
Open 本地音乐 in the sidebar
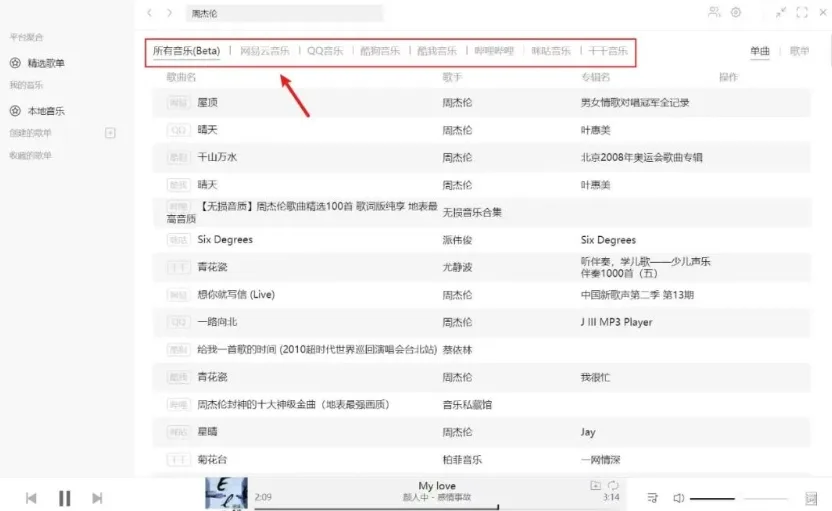tap(46, 111)
